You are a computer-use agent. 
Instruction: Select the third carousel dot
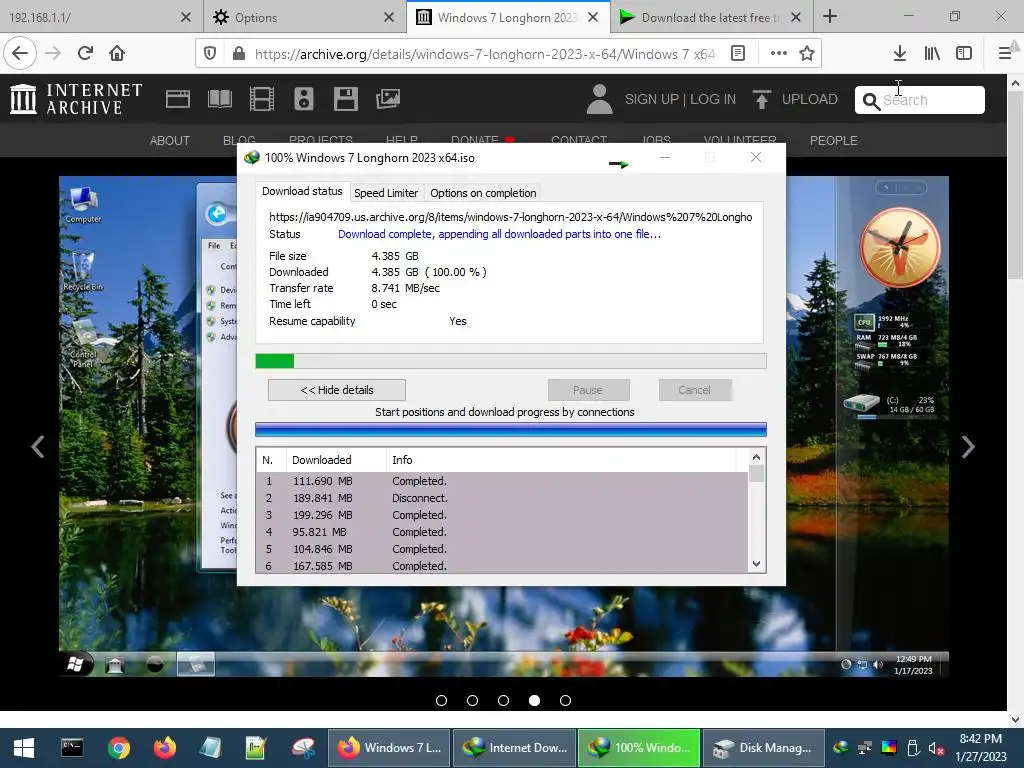(504, 701)
